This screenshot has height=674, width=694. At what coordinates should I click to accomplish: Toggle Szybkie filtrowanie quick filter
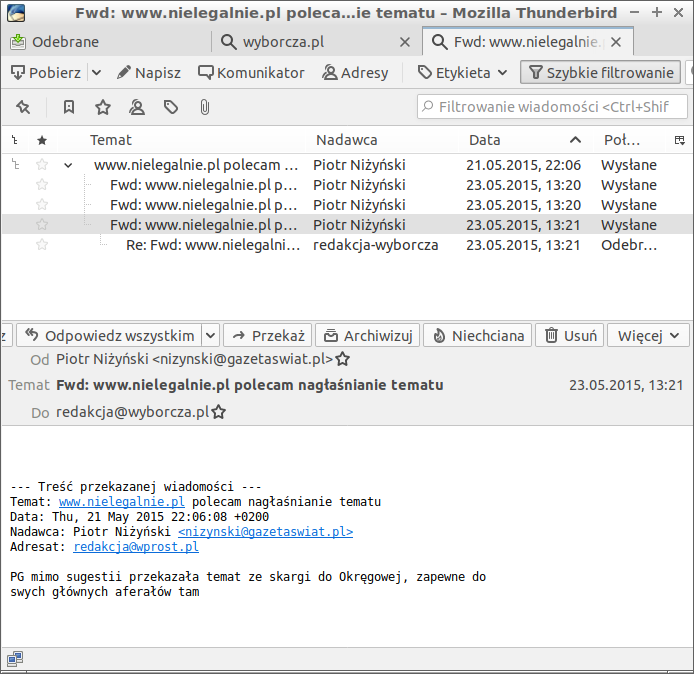601,73
